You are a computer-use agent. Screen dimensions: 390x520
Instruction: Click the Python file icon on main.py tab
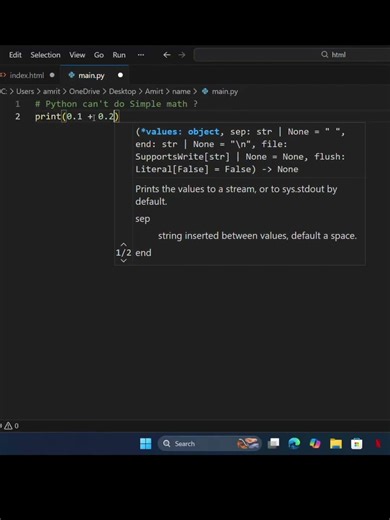71,75
